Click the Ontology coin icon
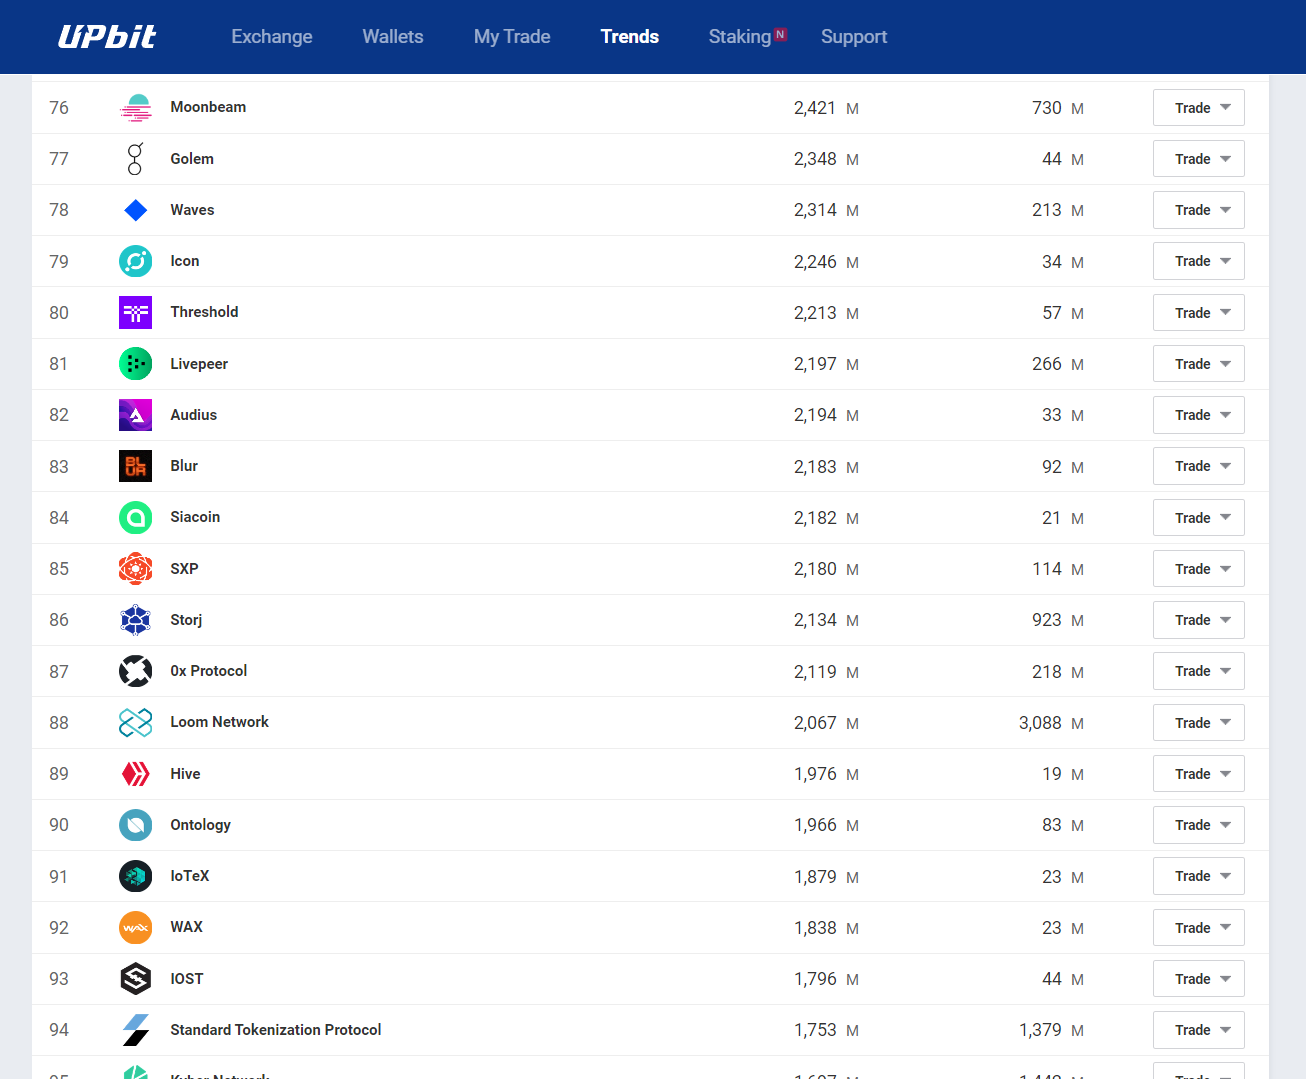The height and width of the screenshot is (1079, 1306). coord(136,825)
